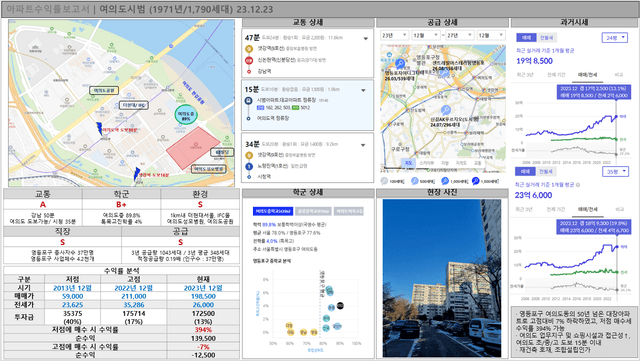Click the 198,500 current sale price cell
Image resolution: width=640 pixels, height=361 pixels.
pyautogui.click(x=203, y=296)
